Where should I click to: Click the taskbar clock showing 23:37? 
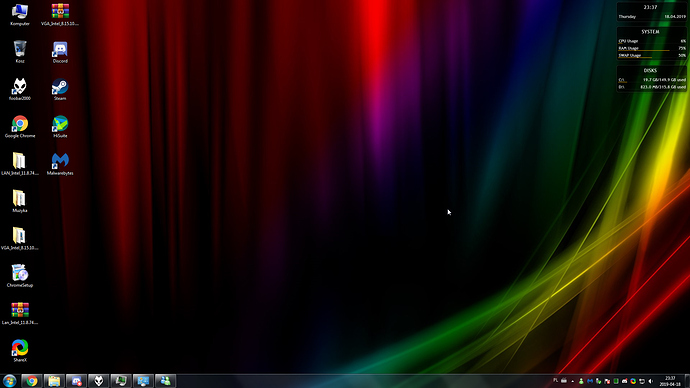(x=670, y=381)
